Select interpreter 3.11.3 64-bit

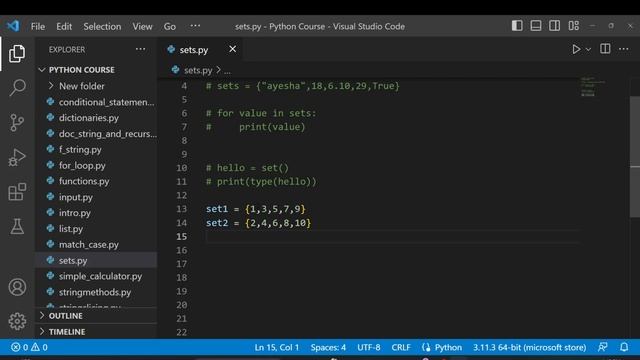click(529, 347)
